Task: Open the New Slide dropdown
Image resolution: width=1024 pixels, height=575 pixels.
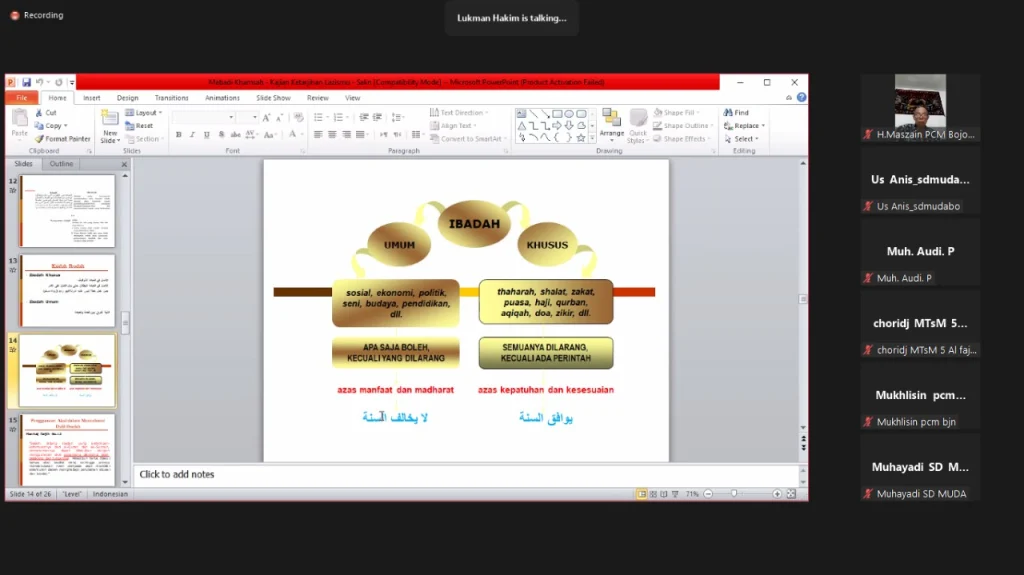Action: [x=110, y=138]
